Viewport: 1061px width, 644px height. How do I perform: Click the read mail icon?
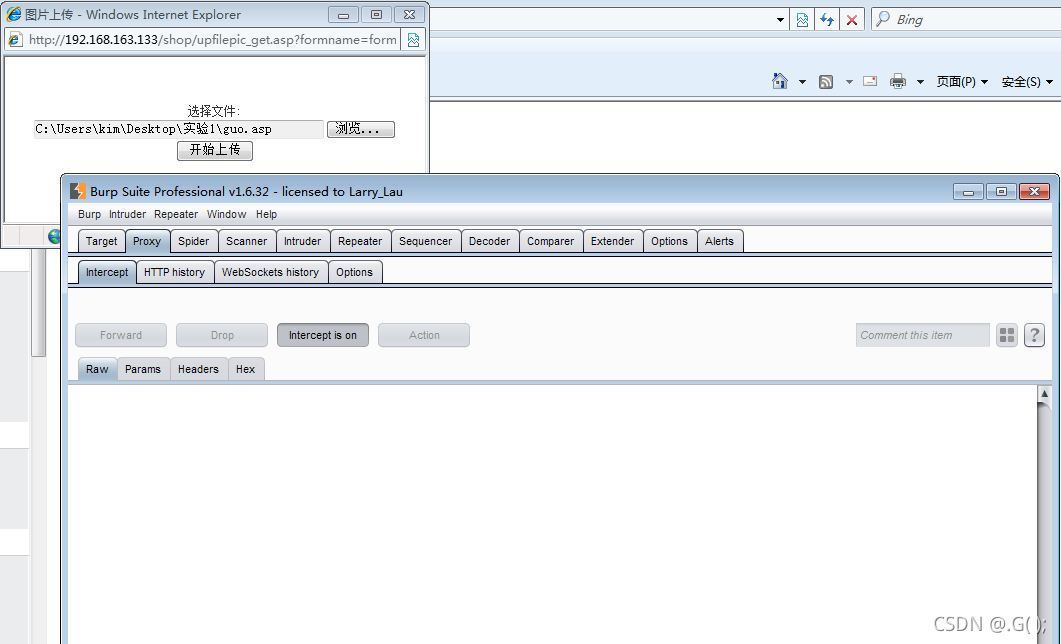click(x=870, y=81)
